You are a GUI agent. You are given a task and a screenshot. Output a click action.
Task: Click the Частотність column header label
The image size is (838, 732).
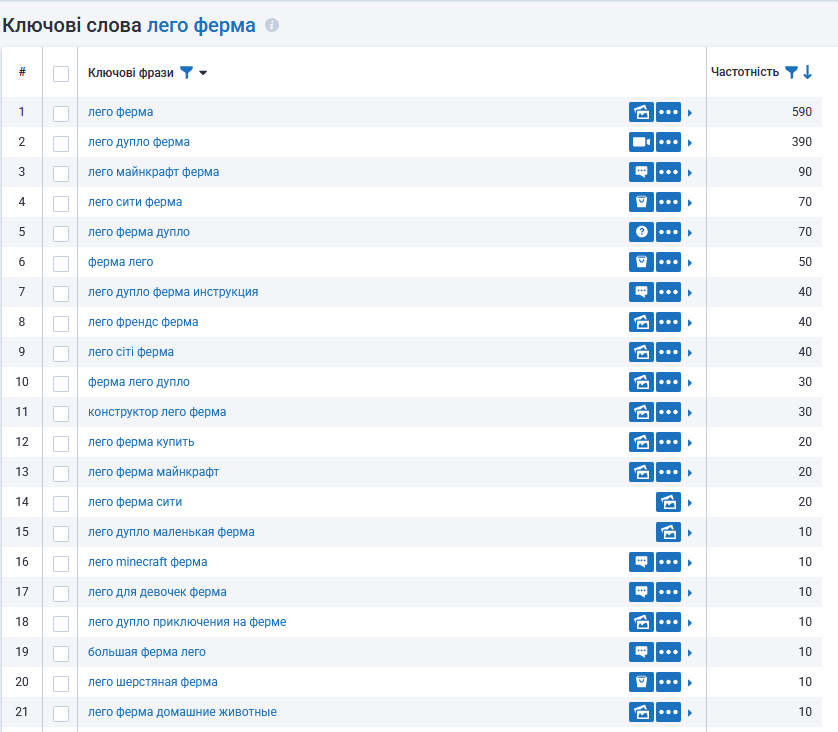[x=744, y=72]
